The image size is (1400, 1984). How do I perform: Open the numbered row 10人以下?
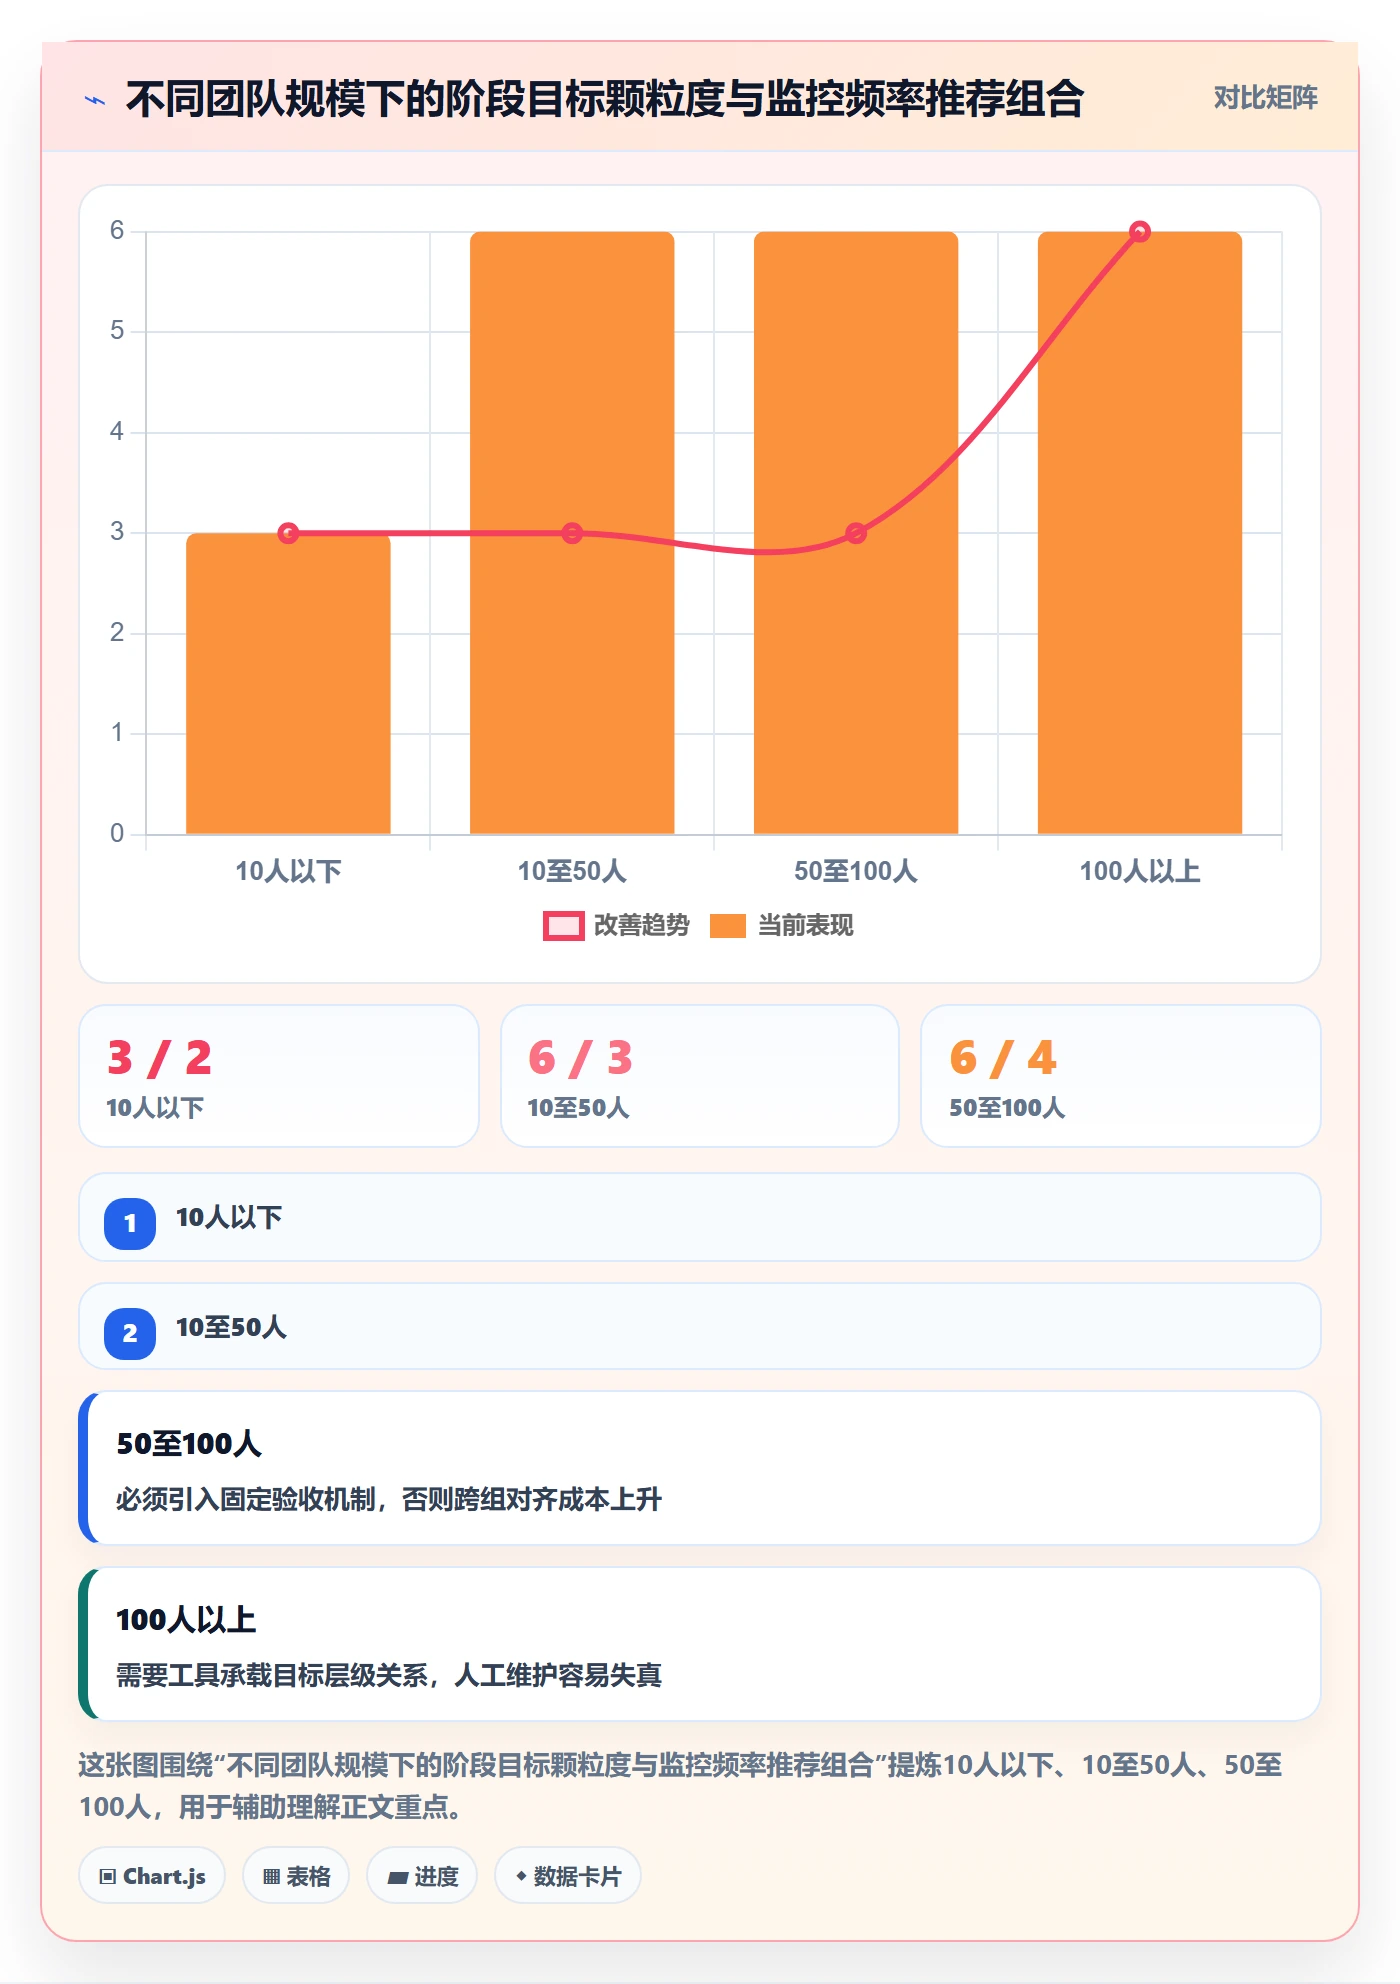700,1217
